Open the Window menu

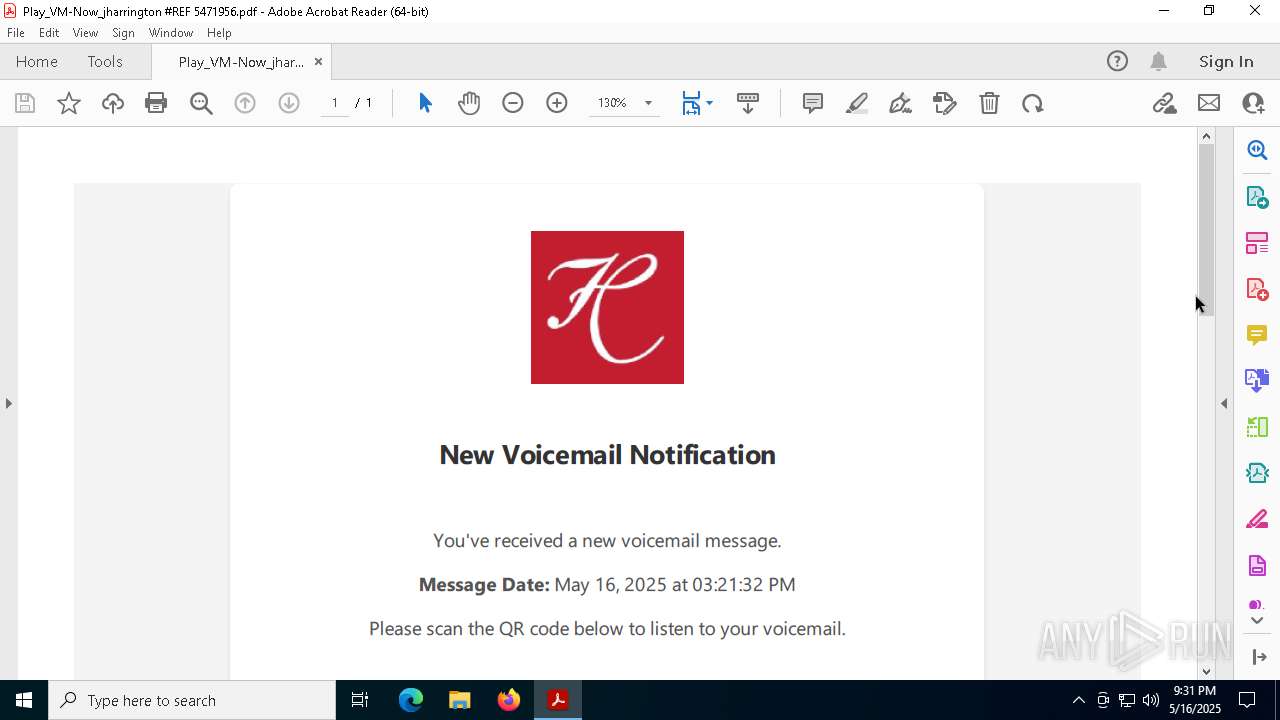(x=171, y=32)
